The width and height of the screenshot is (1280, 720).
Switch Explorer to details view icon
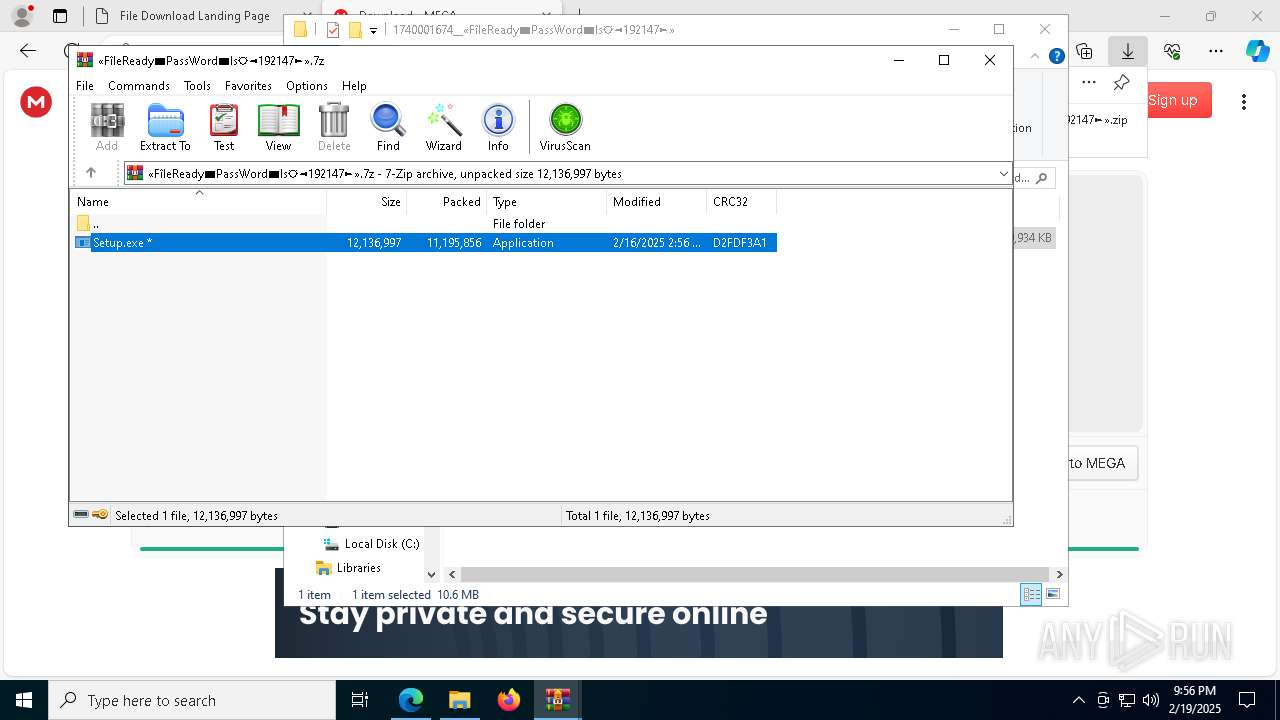coord(1031,594)
